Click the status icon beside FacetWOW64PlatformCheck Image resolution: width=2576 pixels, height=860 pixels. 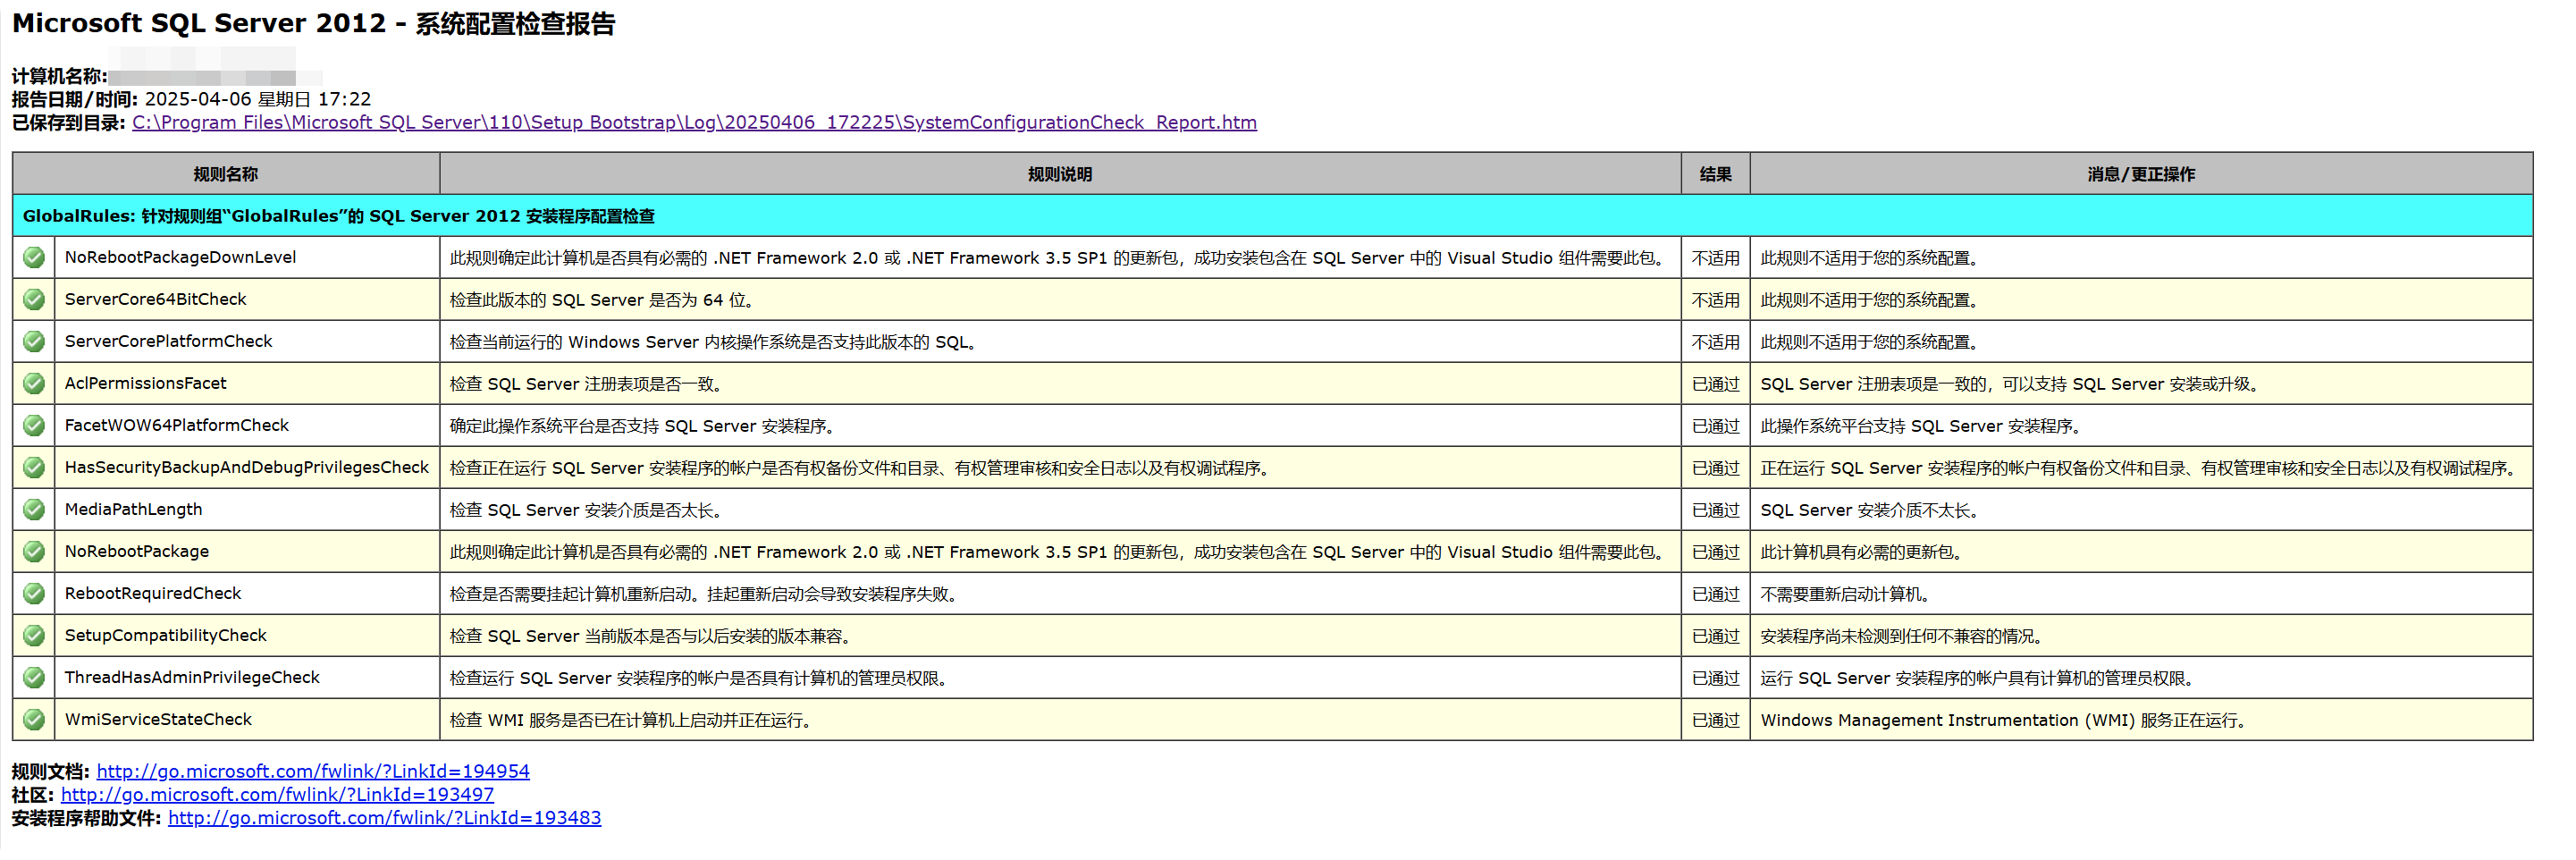(34, 426)
